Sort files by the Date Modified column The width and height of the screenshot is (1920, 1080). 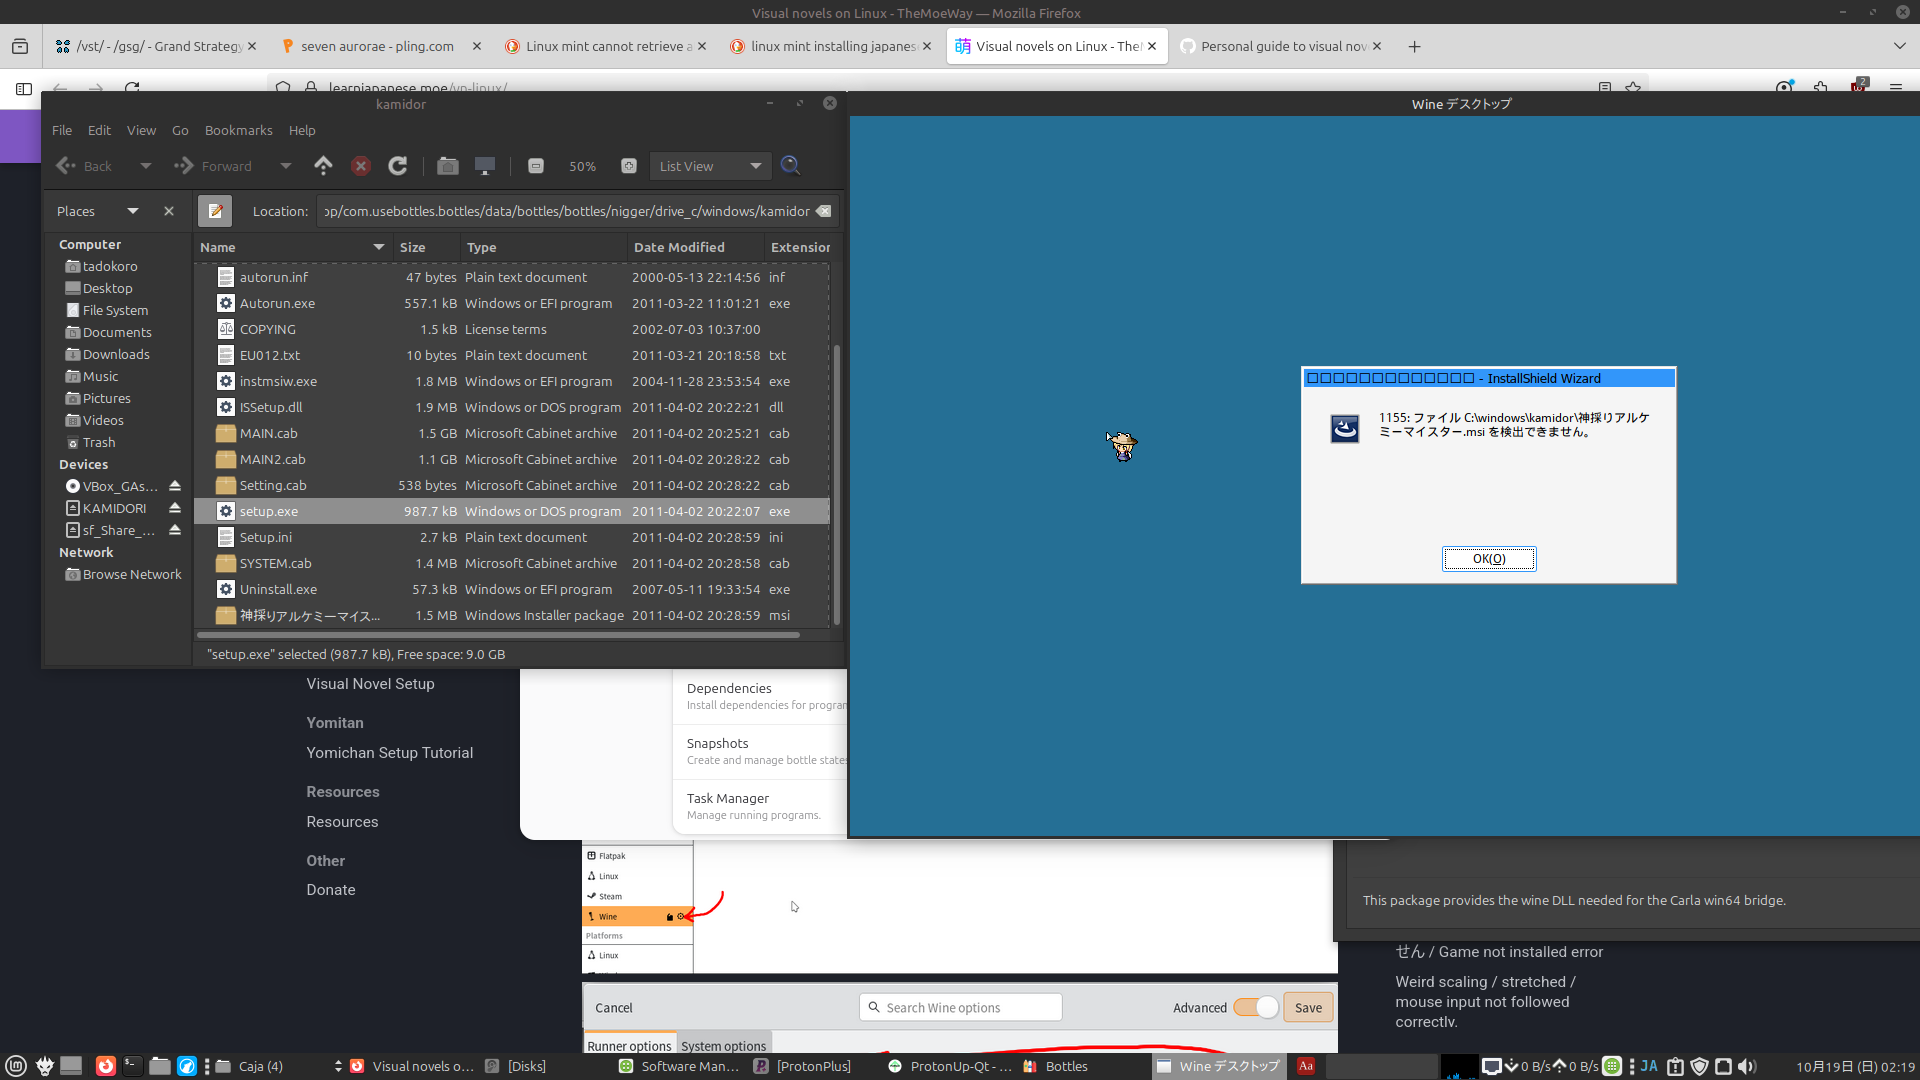(x=679, y=247)
